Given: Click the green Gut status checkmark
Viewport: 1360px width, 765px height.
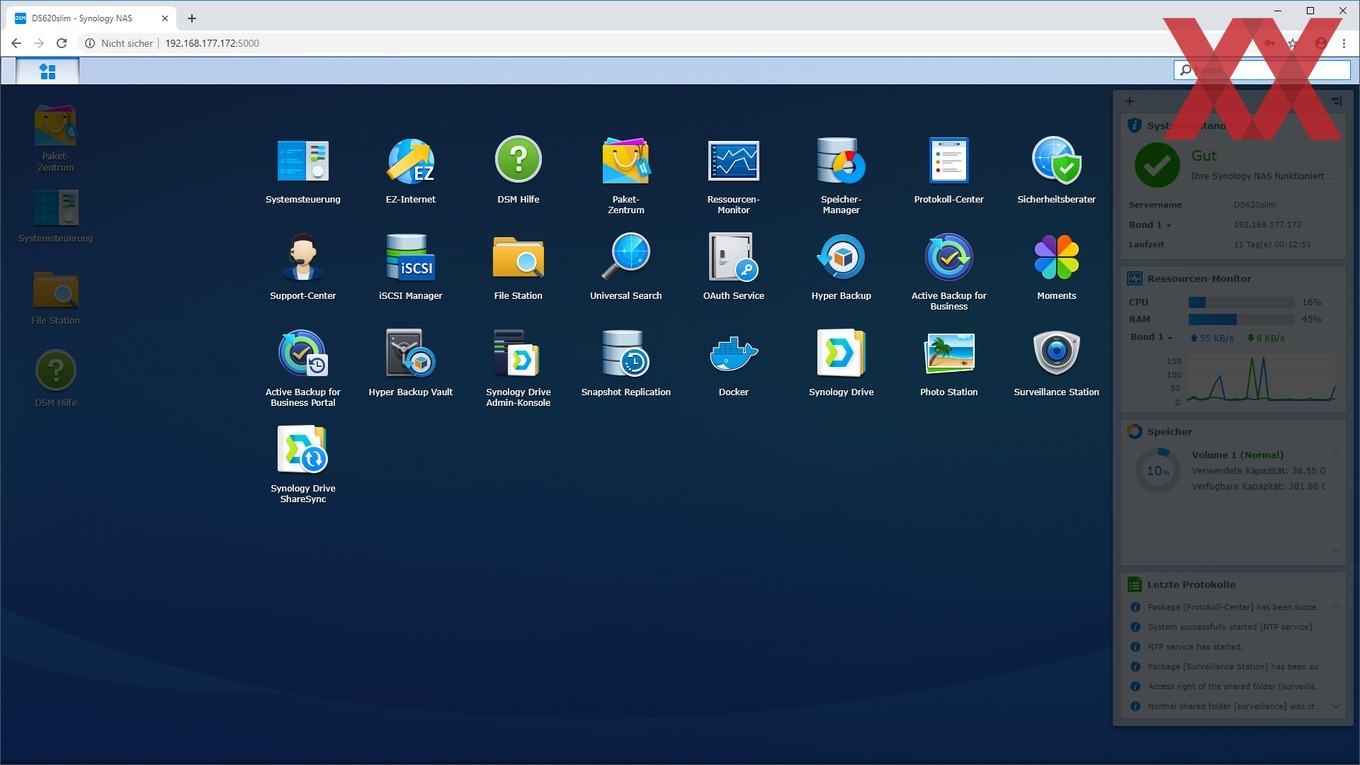Looking at the screenshot, I should (x=1157, y=164).
